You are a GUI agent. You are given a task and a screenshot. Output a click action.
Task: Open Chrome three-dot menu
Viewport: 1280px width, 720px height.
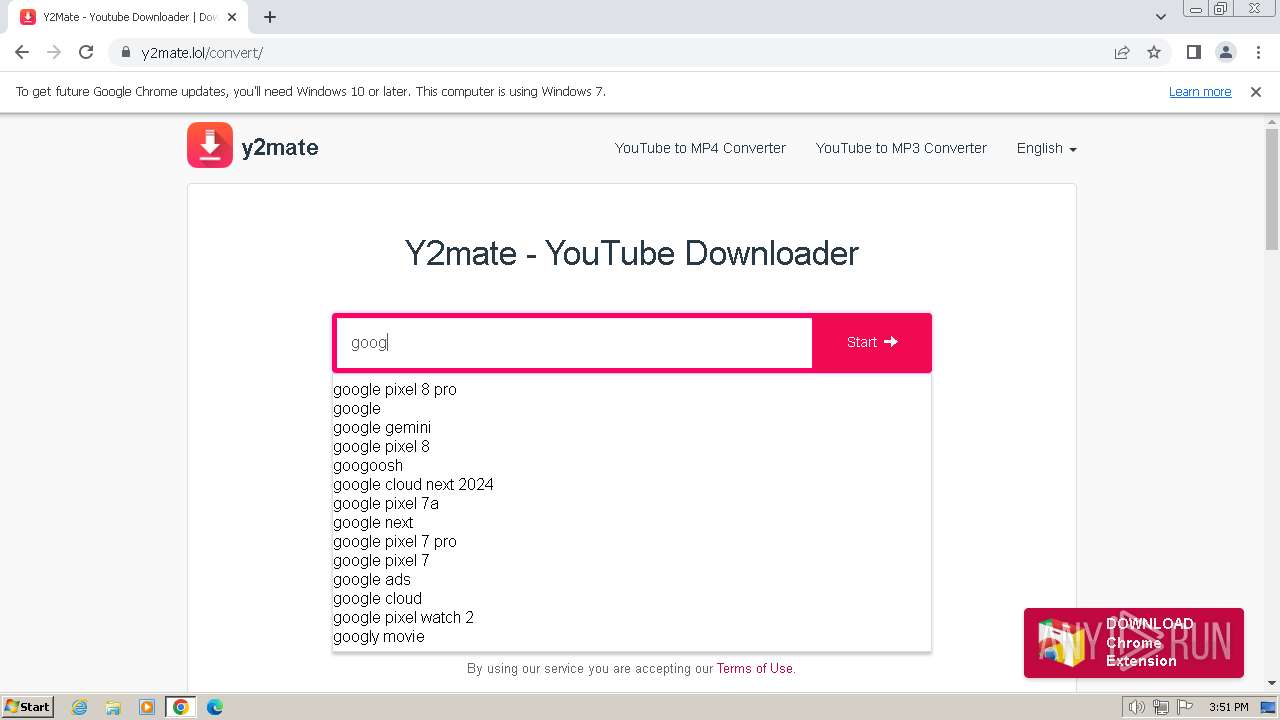pyautogui.click(x=1258, y=52)
